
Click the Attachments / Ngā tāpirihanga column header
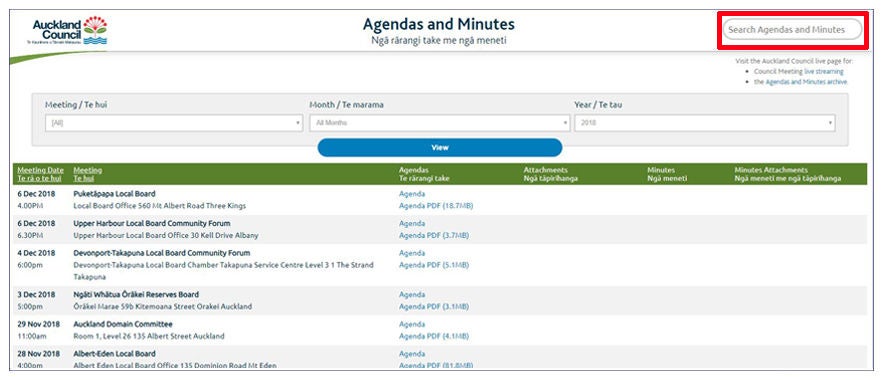pyautogui.click(x=551, y=174)
